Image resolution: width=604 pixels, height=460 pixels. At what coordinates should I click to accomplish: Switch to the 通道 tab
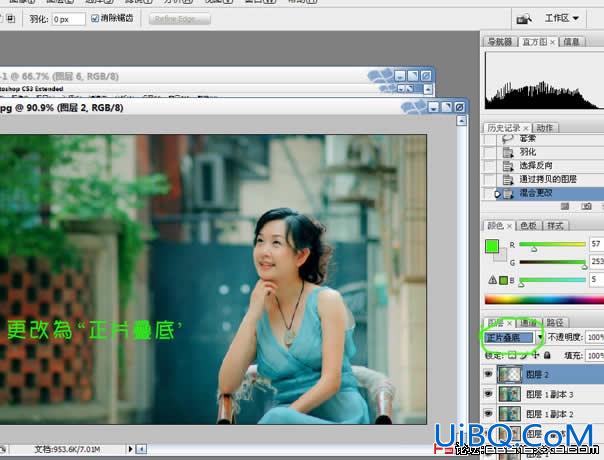point(528,322)
